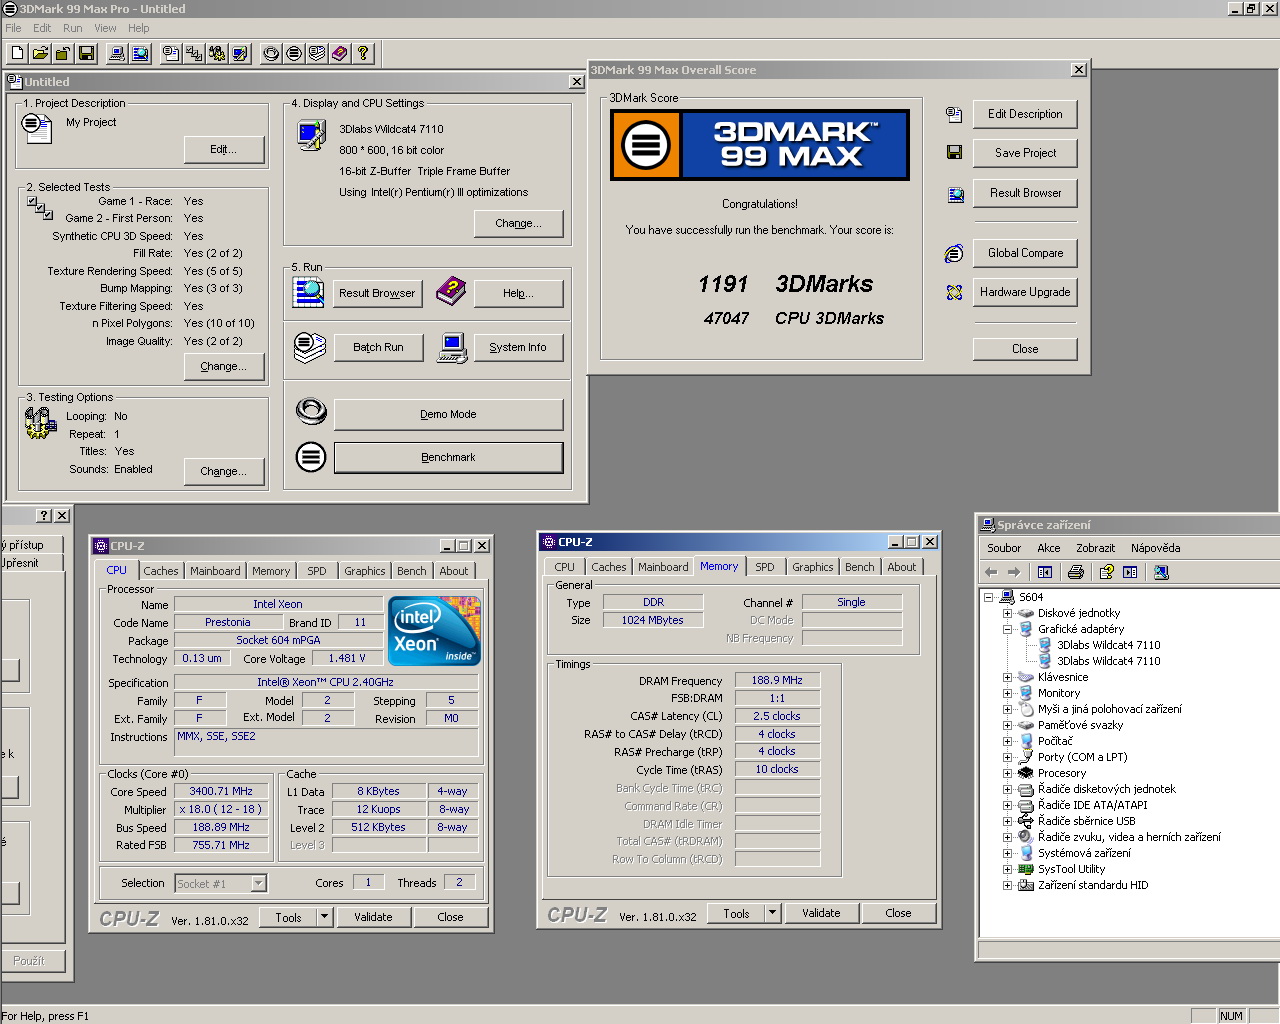Collapse Grafické adaptéry node
The image size is (1280, 1024).
1007,629
